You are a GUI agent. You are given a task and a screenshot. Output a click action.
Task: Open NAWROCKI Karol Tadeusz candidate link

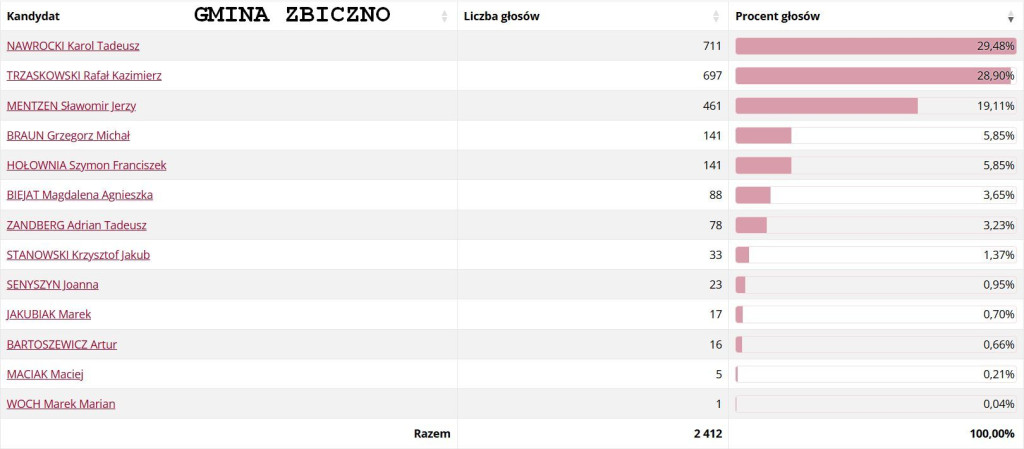point(72,46)
